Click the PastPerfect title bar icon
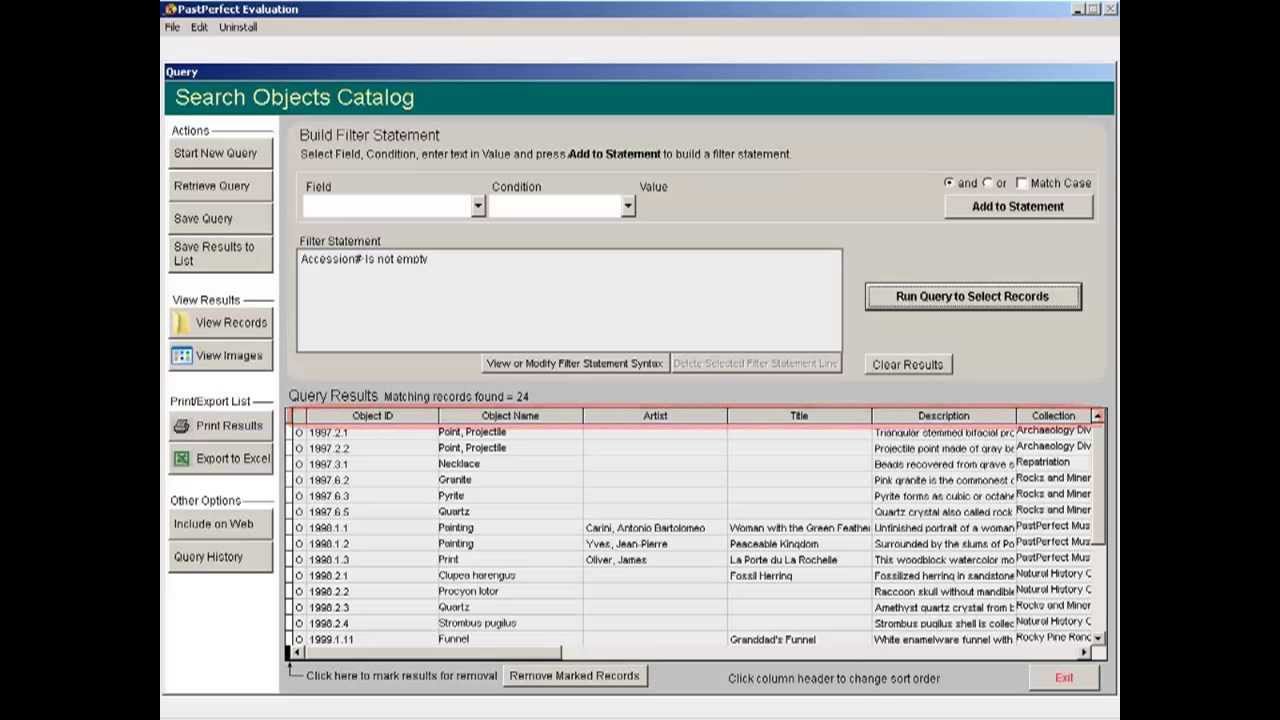The width and height of the screenshot is (1280, 720). [x=171, y=9]
